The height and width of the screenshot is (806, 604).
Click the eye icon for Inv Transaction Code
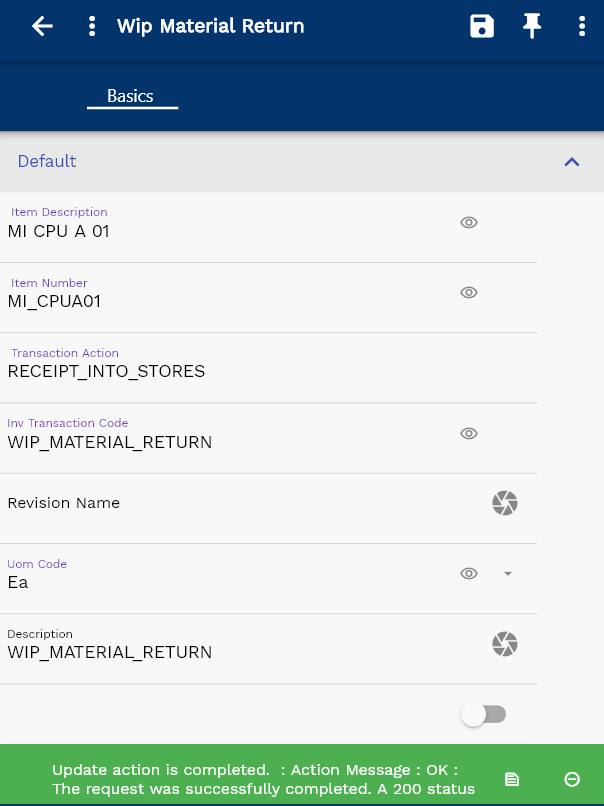point(468,433)
